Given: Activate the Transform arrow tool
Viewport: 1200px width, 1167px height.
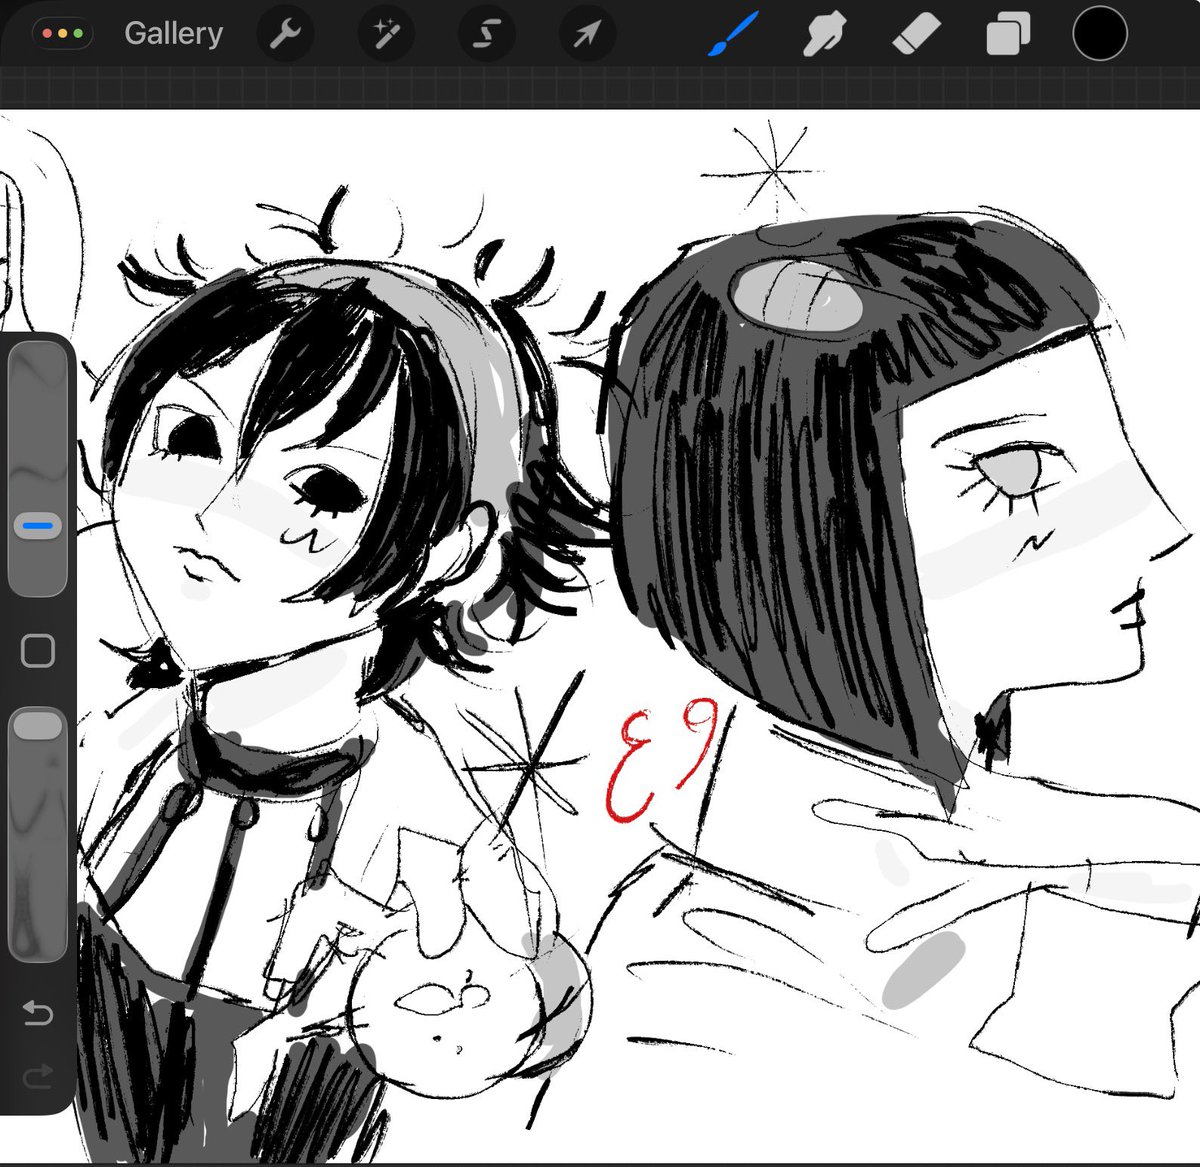Looking at the screenshot, I should [586, 35].
